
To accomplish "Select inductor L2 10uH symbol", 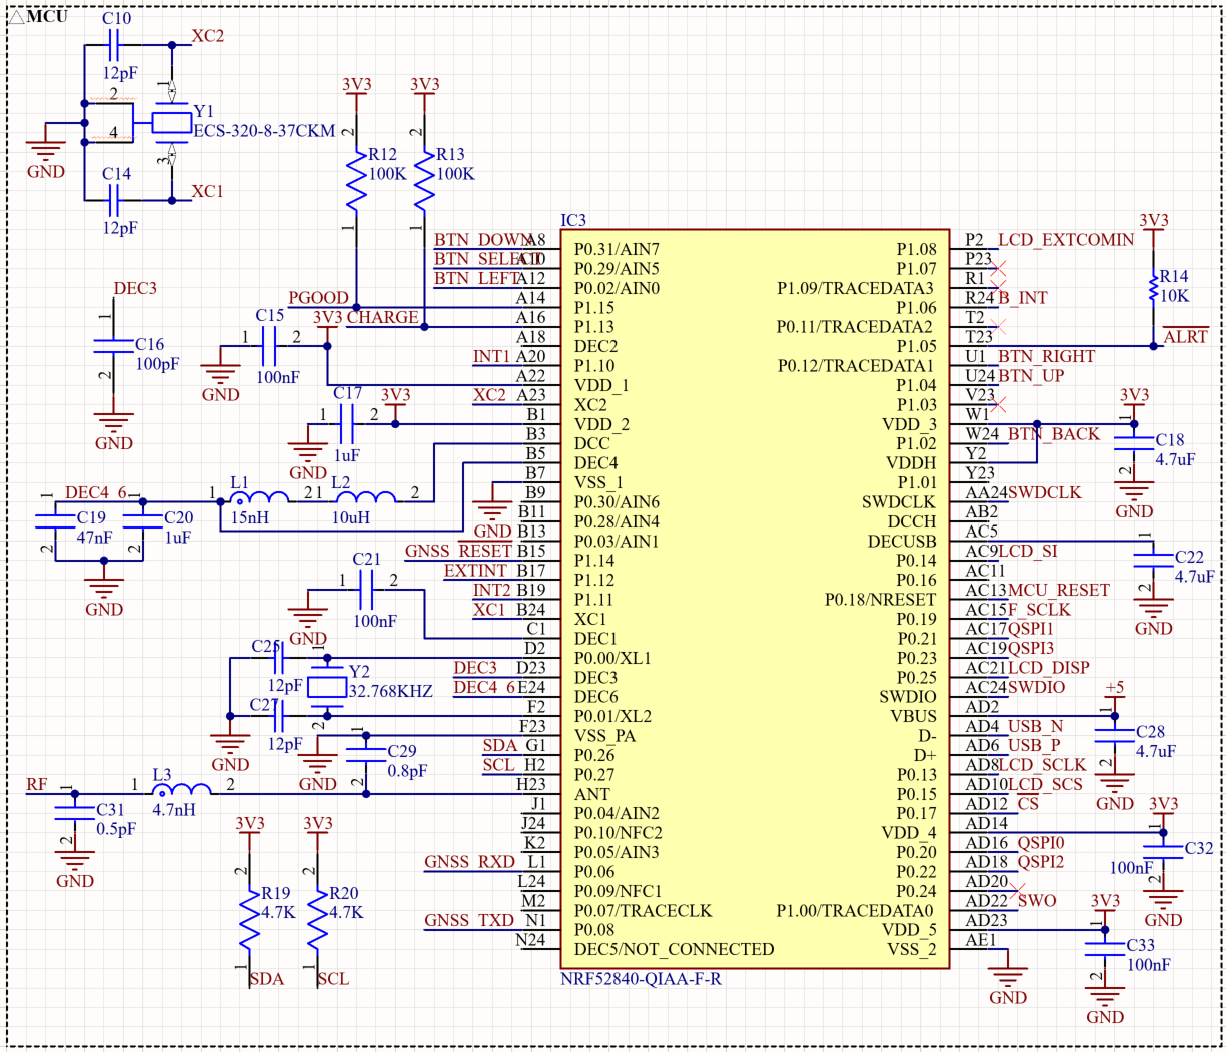I will coord(366,495).
